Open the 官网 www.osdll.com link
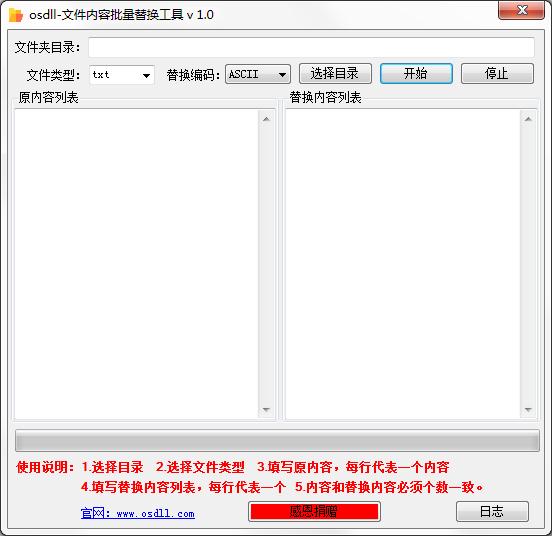This screenshot has height=536, width=552. (x=138, y=513)
